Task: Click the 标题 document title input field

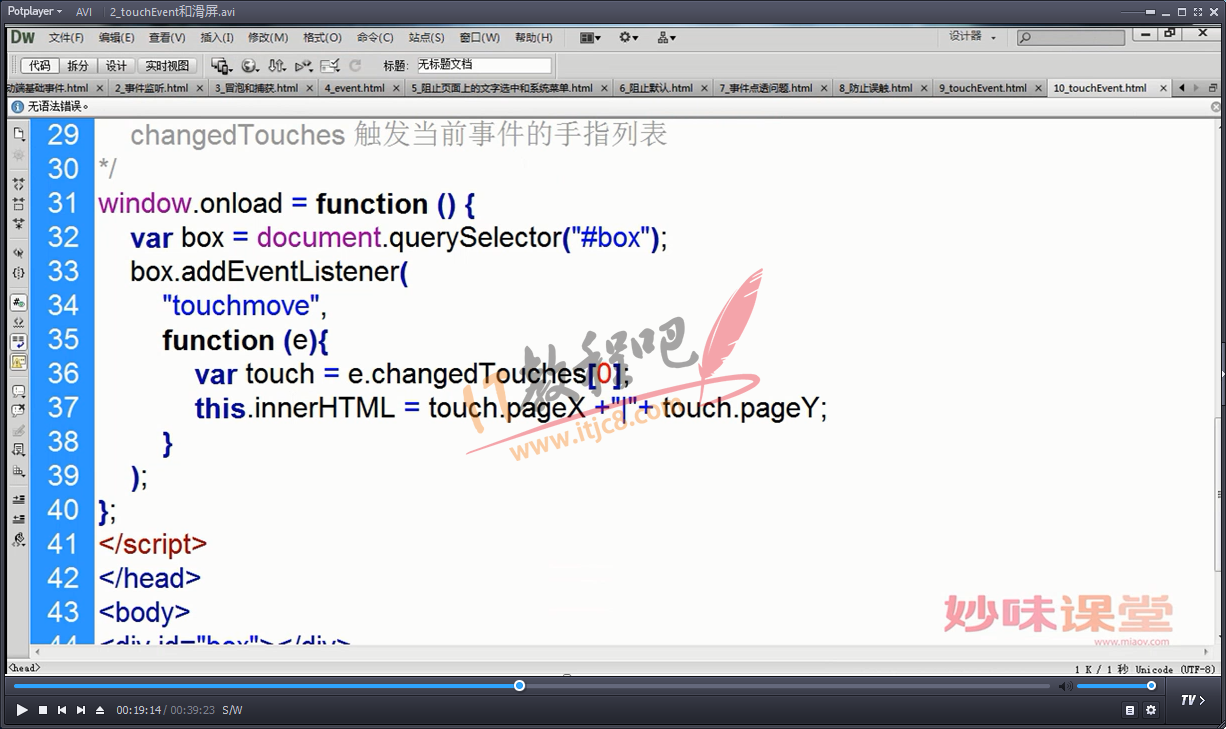Action: pyautogui.click(x=484, y=65)
